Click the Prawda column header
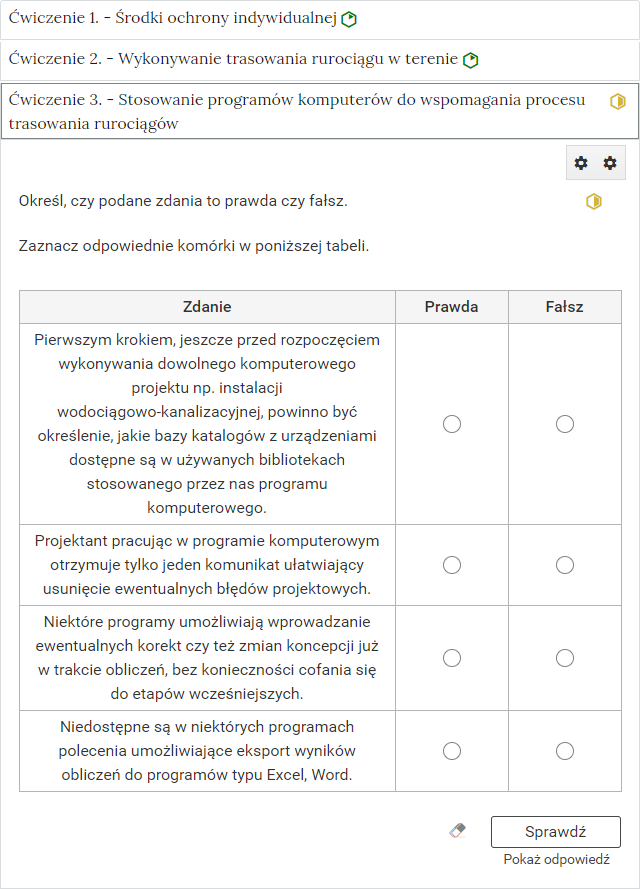640x889 pixels. (452, 307)
